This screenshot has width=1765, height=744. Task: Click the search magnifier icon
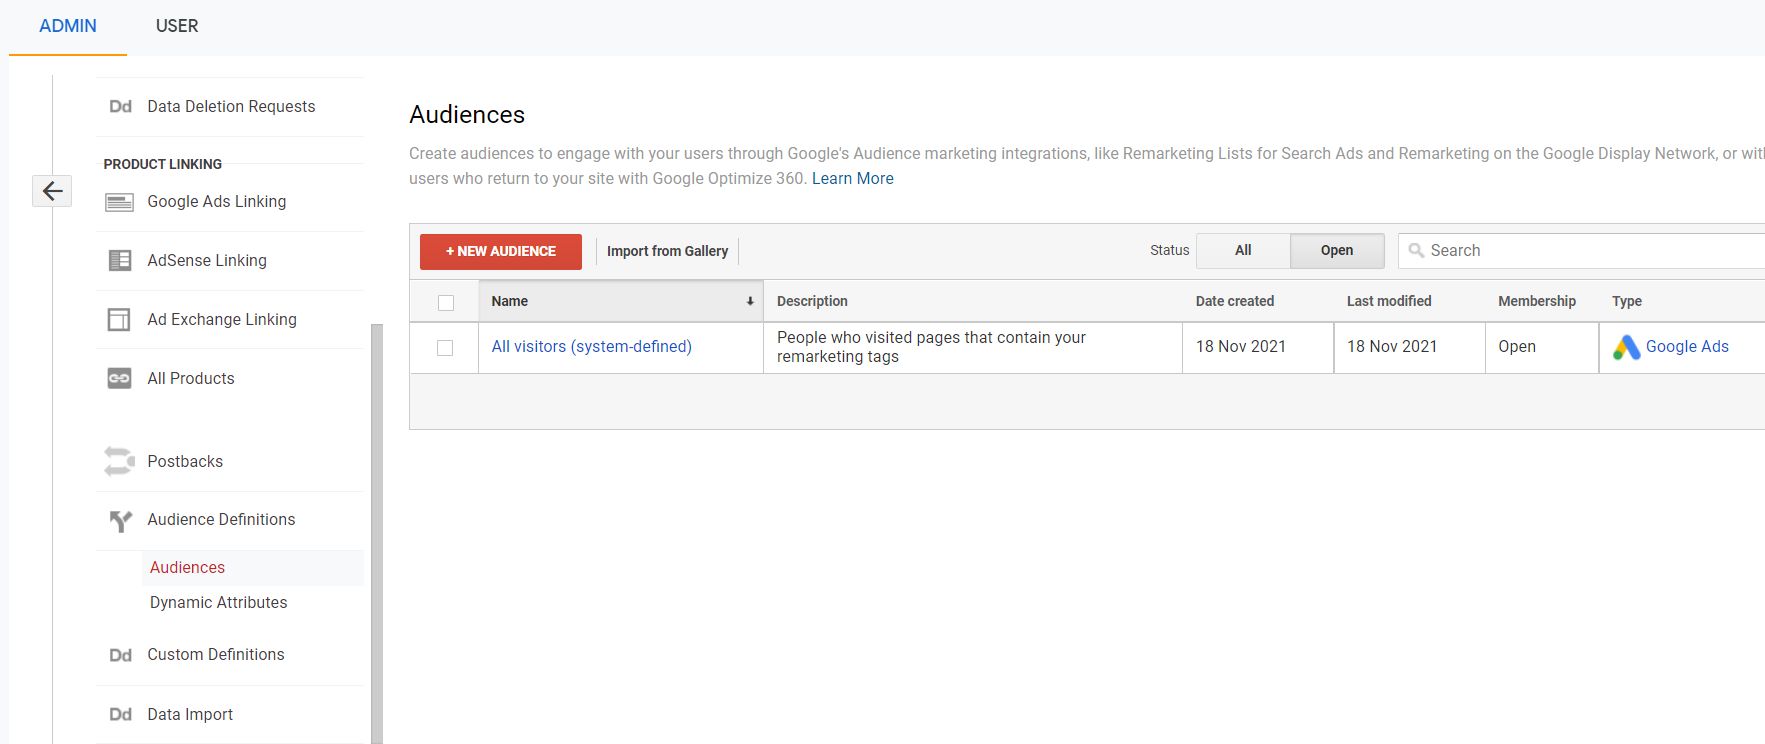(1416, 251)
